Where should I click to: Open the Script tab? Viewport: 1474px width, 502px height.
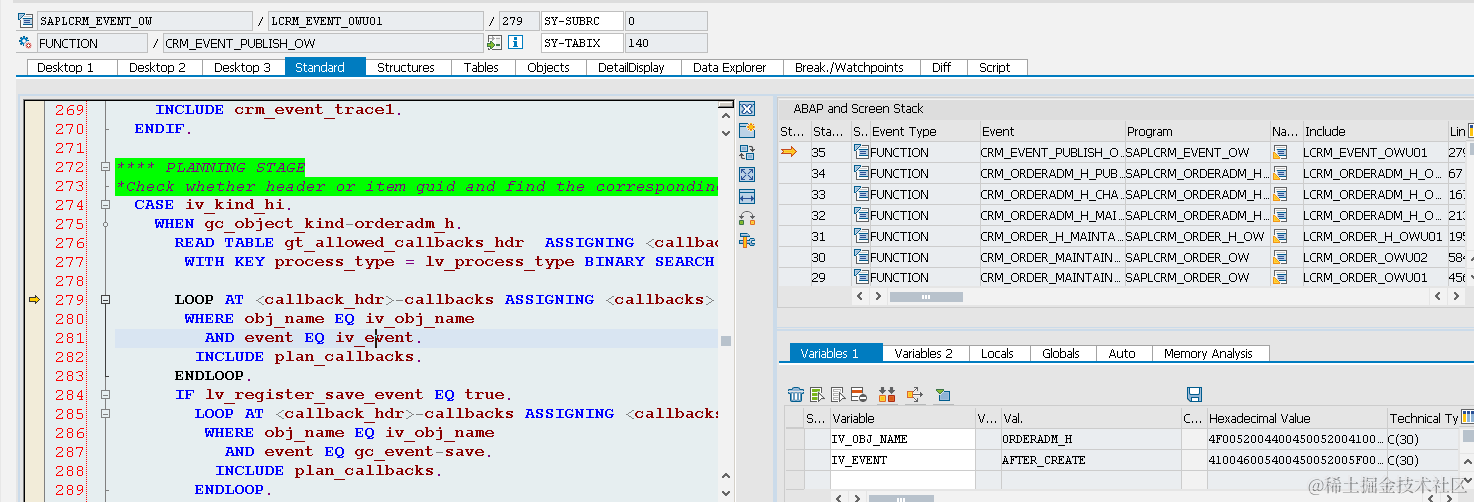995,67
